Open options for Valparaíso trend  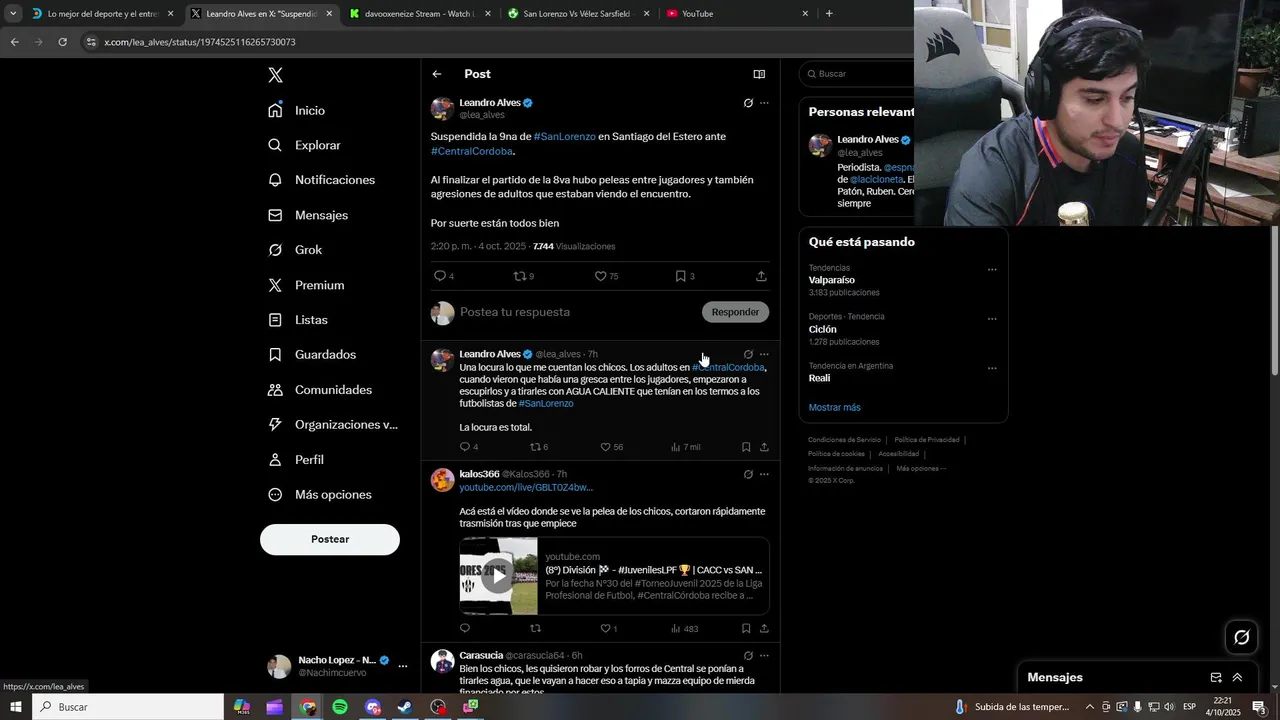992,269
